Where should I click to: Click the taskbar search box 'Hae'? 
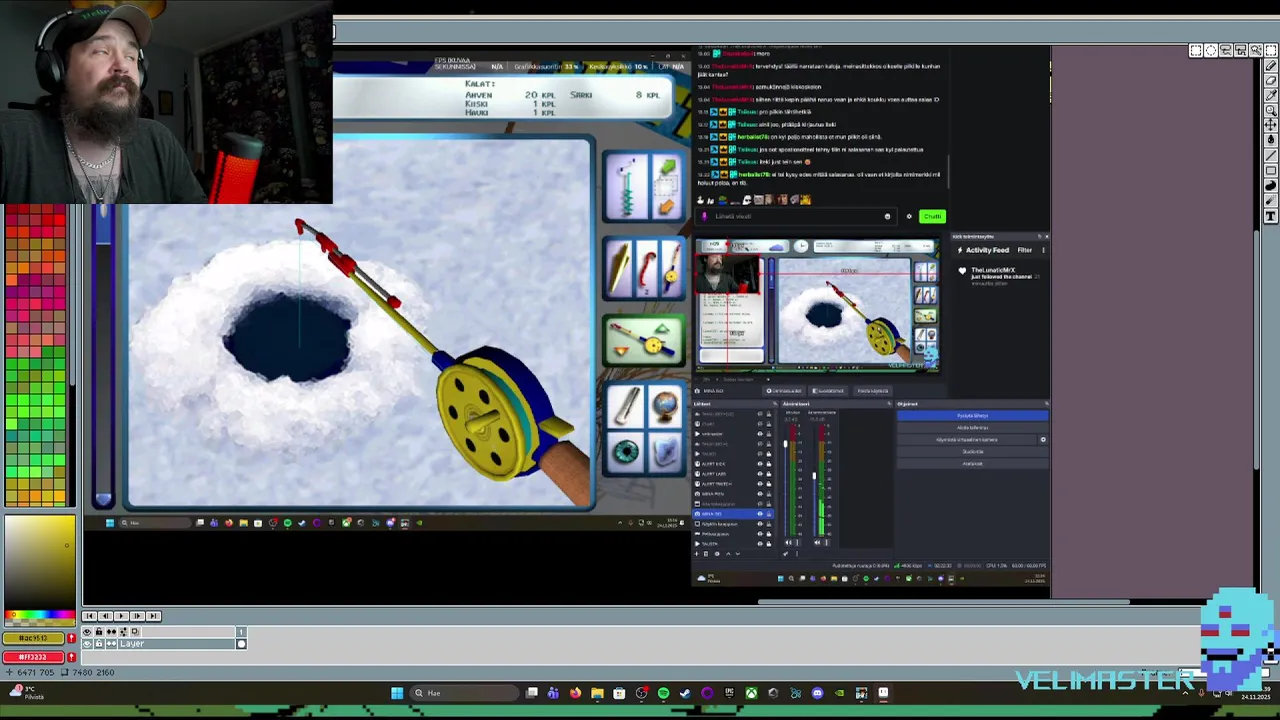[x=465, y=693]
